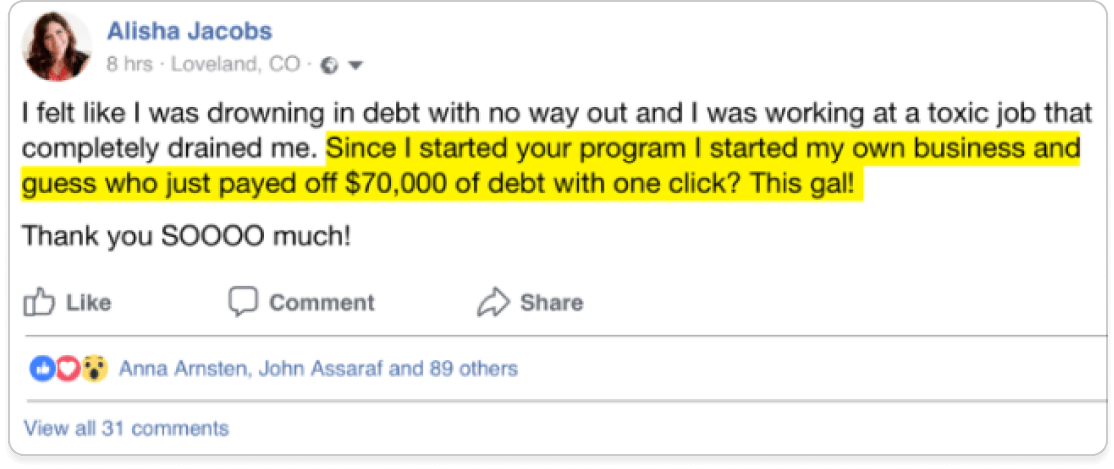Expand the post options dropdown arrow
This screenshot has height=469, width=1114.
[x=356, y=66]
